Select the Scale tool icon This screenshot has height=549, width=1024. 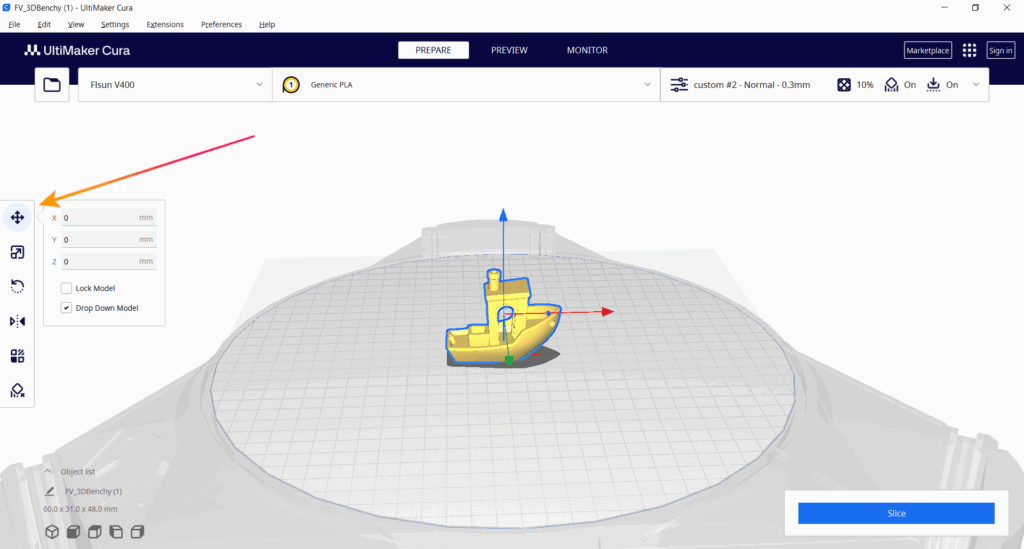point(18,253)
